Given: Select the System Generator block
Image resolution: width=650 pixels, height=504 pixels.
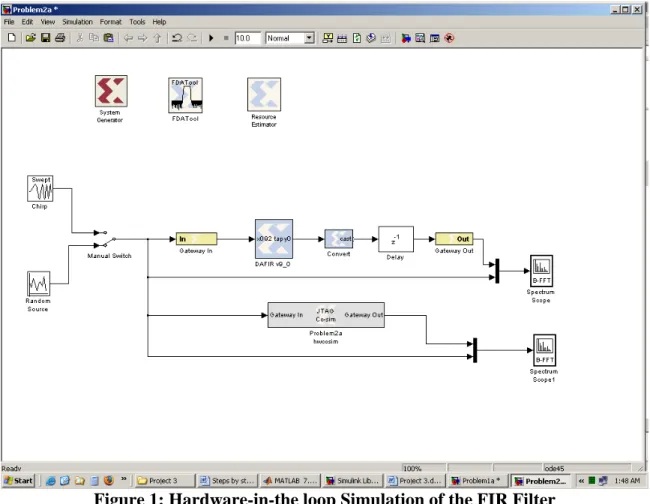Looking at the screenshot, I should pyautogui.click(x=111, y=91).
